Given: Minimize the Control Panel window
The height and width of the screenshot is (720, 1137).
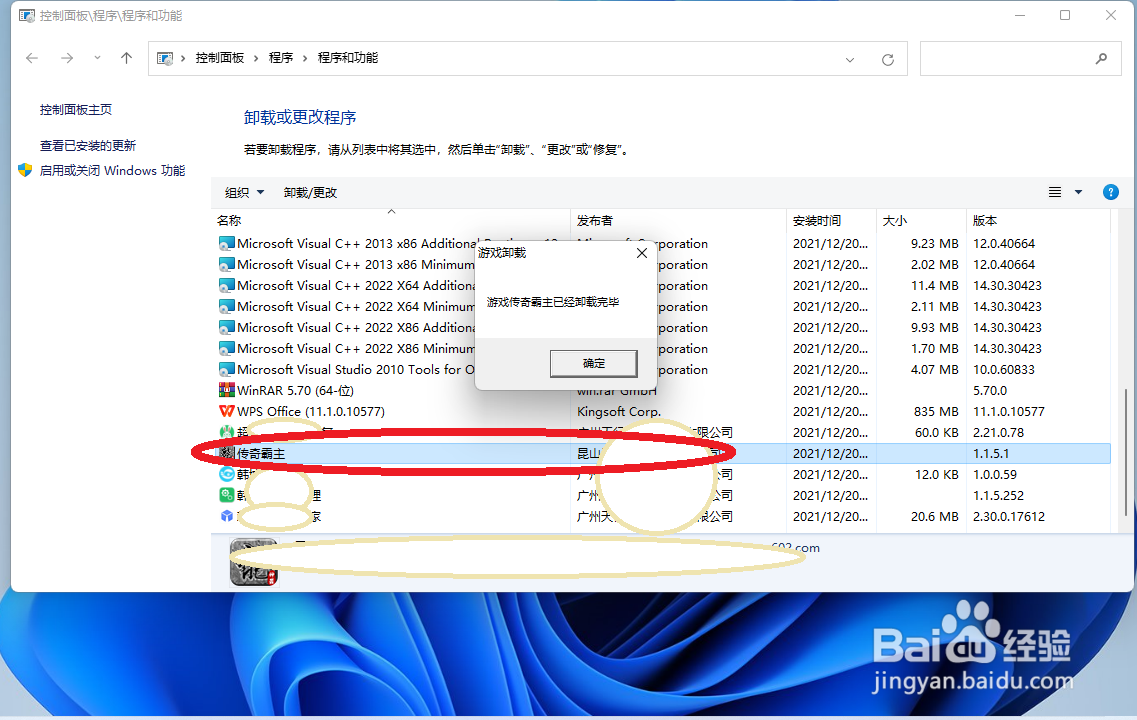Looking at the screenshot, I should point(1020,15).
